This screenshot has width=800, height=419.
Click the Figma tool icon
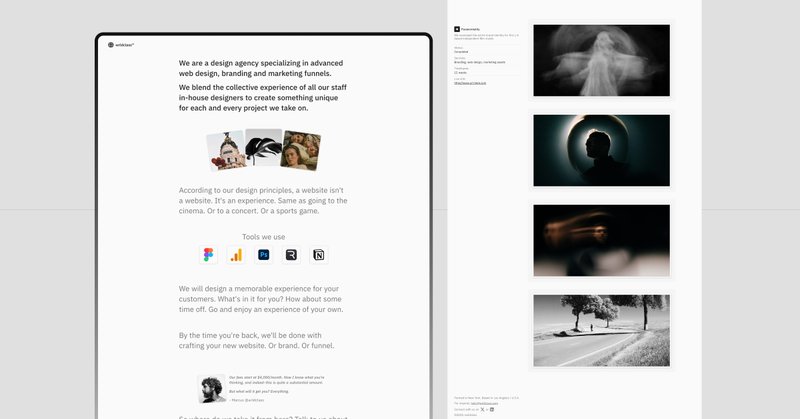pyautogui.click(x=208, y=255)
